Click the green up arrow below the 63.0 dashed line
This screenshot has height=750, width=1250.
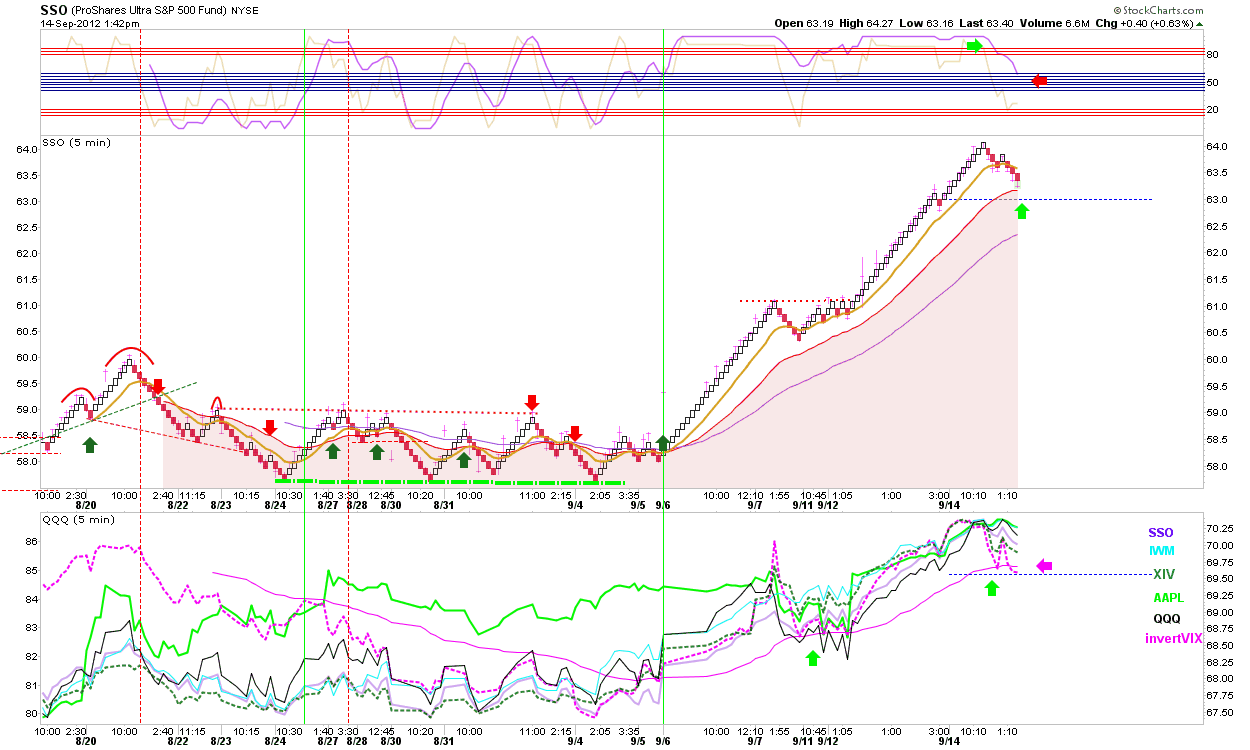pos(1021,211)
